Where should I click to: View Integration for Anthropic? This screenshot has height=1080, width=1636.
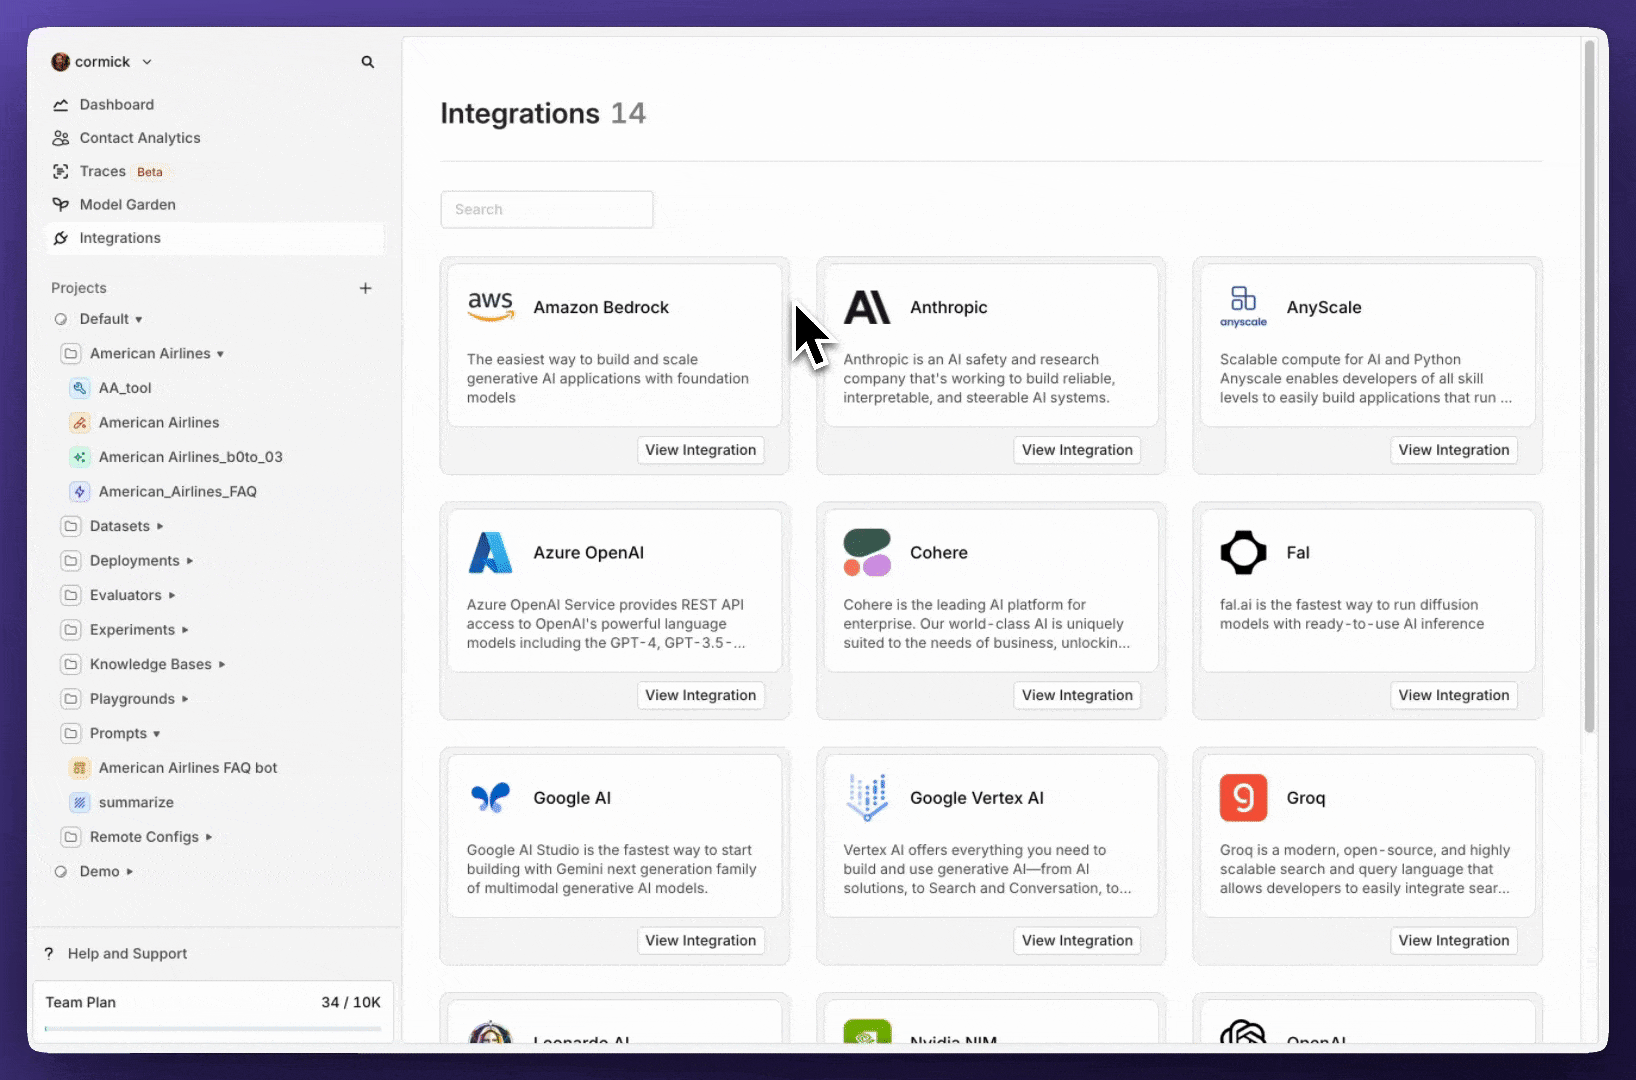[1077, 450]
